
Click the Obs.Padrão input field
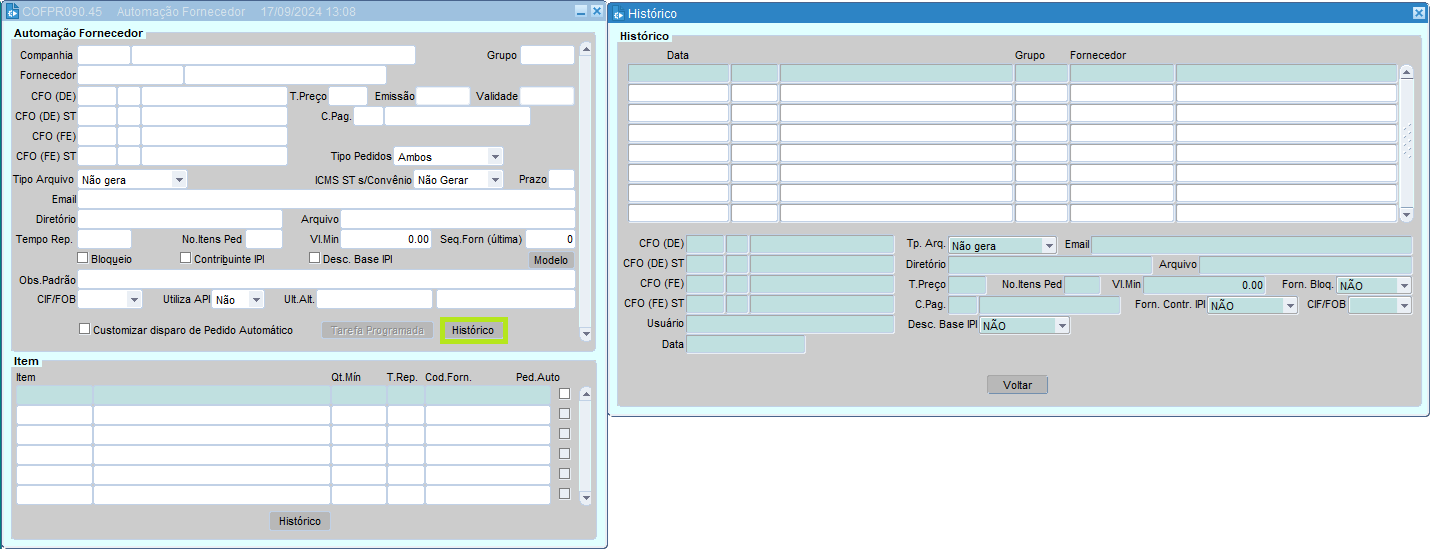[x=326, y=280]
